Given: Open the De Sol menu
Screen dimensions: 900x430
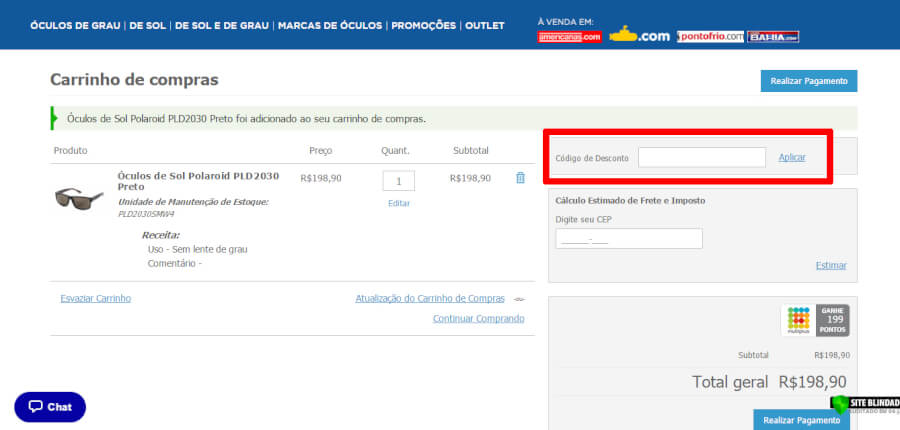Looking at the screenshot, I should 148,25.
